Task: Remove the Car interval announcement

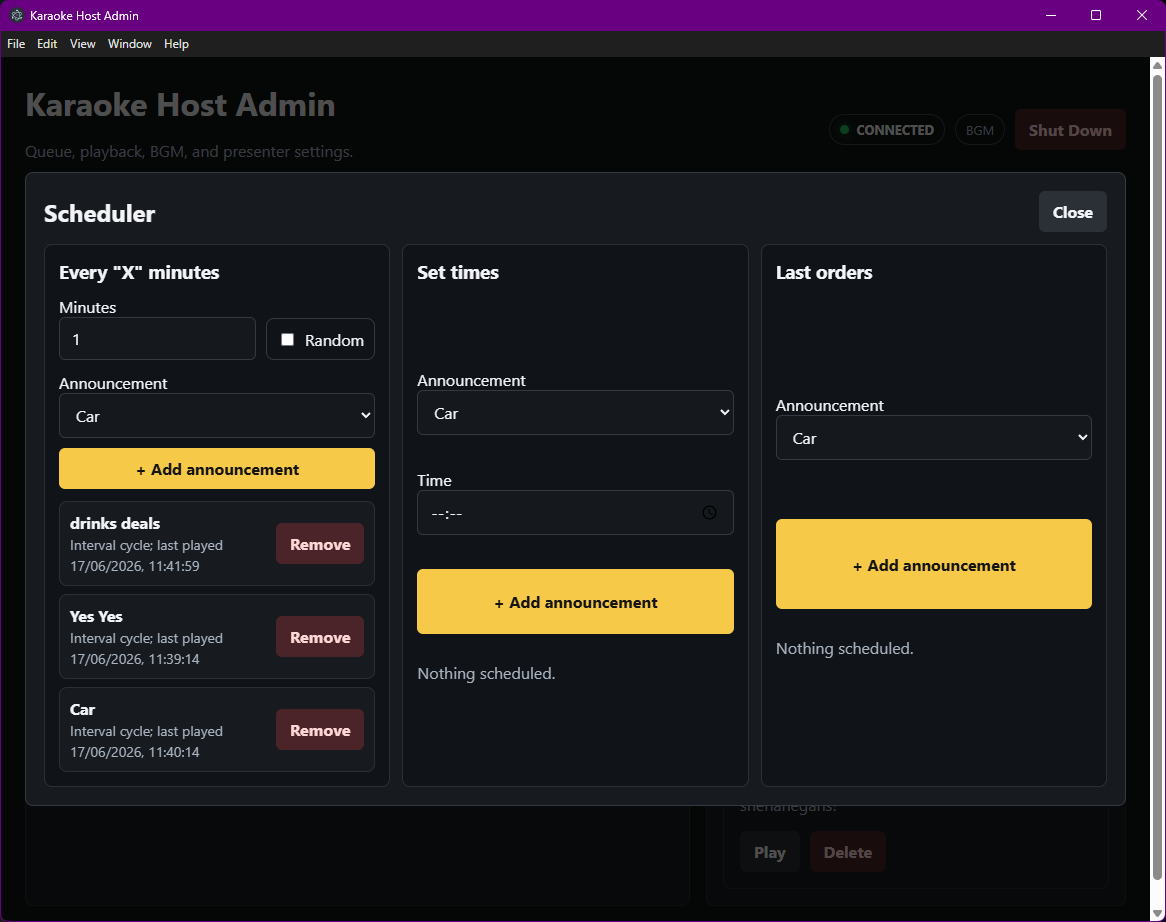Action: click(x=320, y=729)
